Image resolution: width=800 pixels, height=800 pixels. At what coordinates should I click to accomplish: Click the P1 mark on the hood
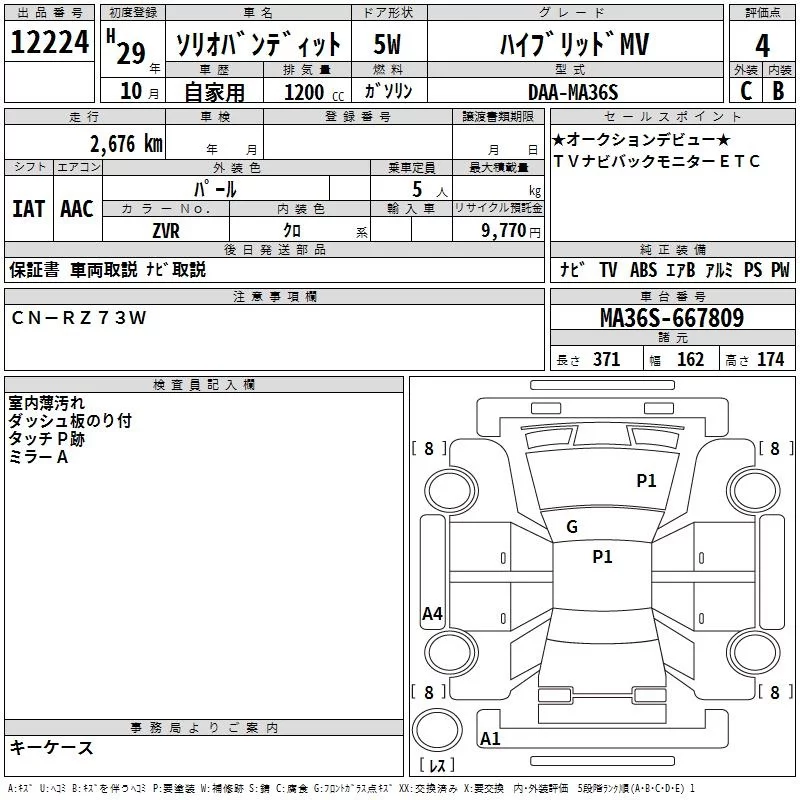[646, 481]
